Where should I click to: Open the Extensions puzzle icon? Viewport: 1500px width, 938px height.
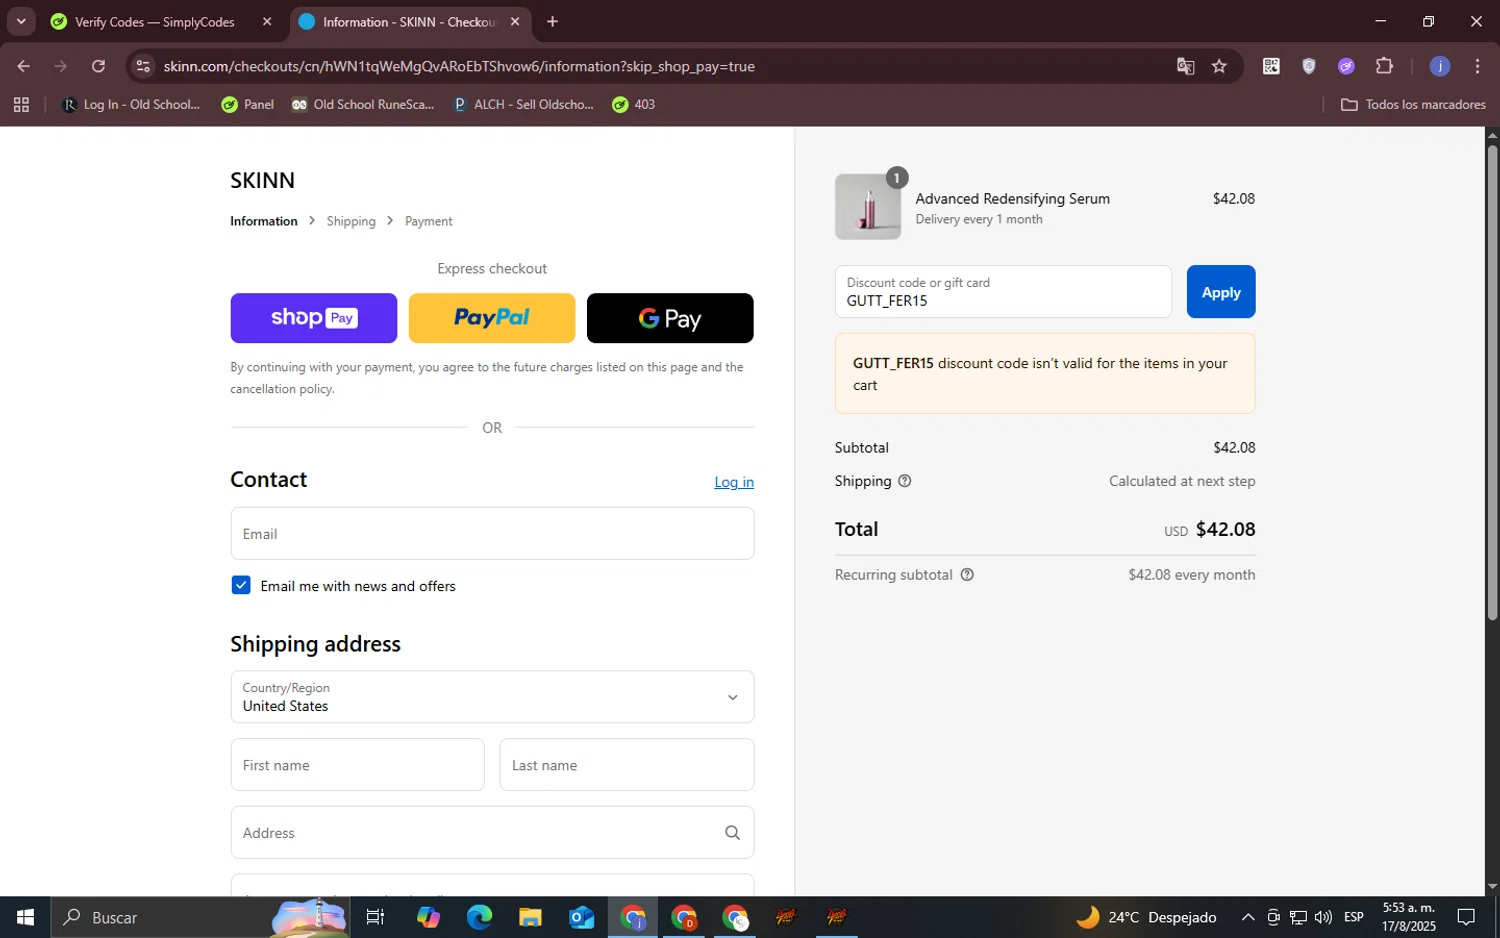pyautogui.click(x=1384, y=66)
